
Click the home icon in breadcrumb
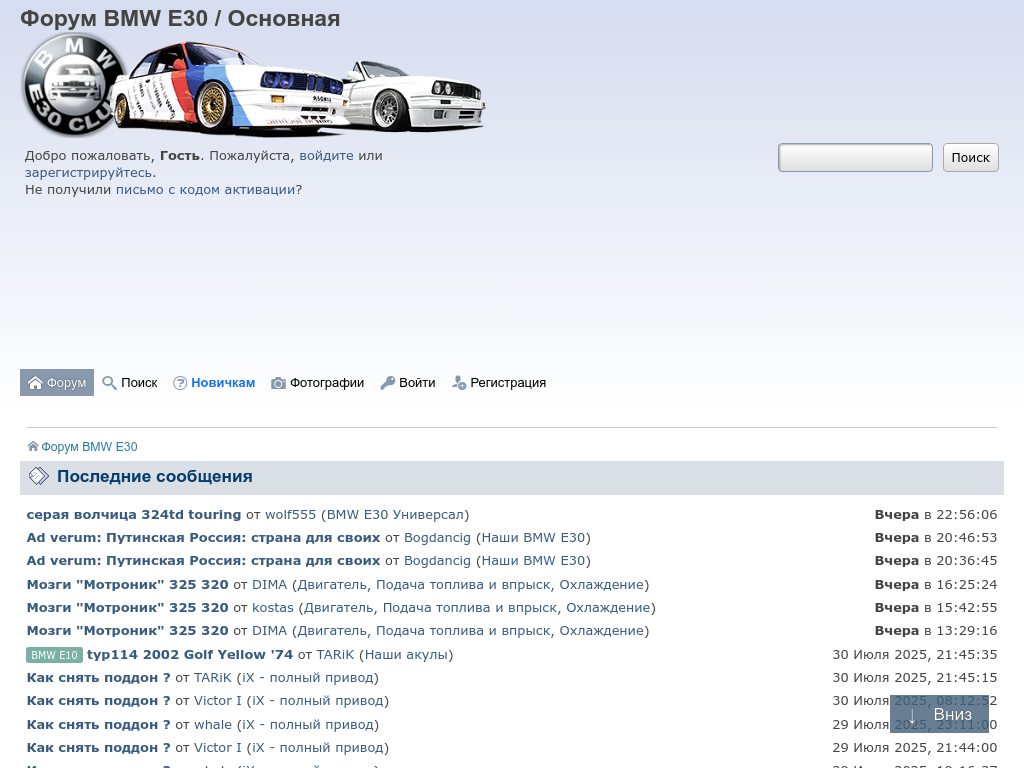point(33,447)
